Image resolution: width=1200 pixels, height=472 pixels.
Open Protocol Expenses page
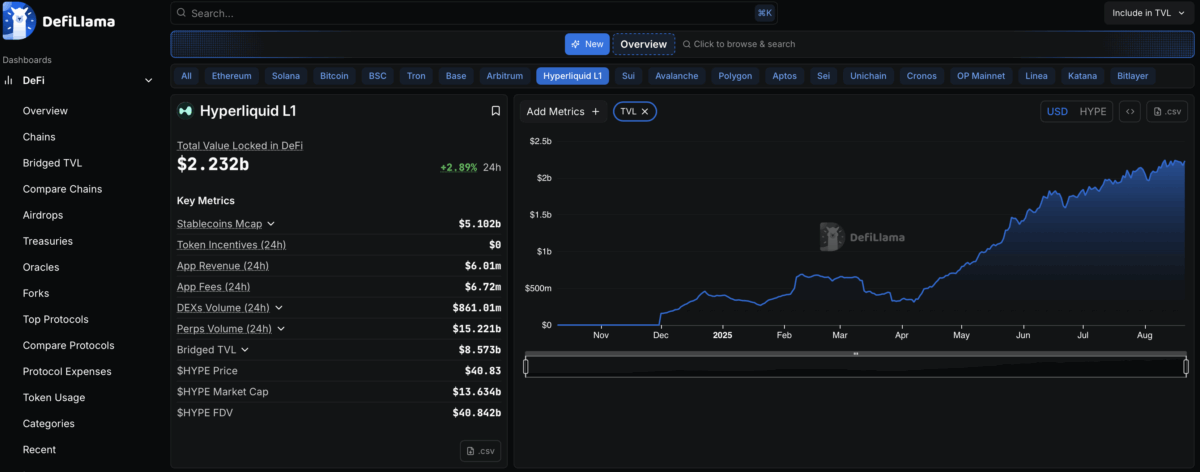click(67, 371)
